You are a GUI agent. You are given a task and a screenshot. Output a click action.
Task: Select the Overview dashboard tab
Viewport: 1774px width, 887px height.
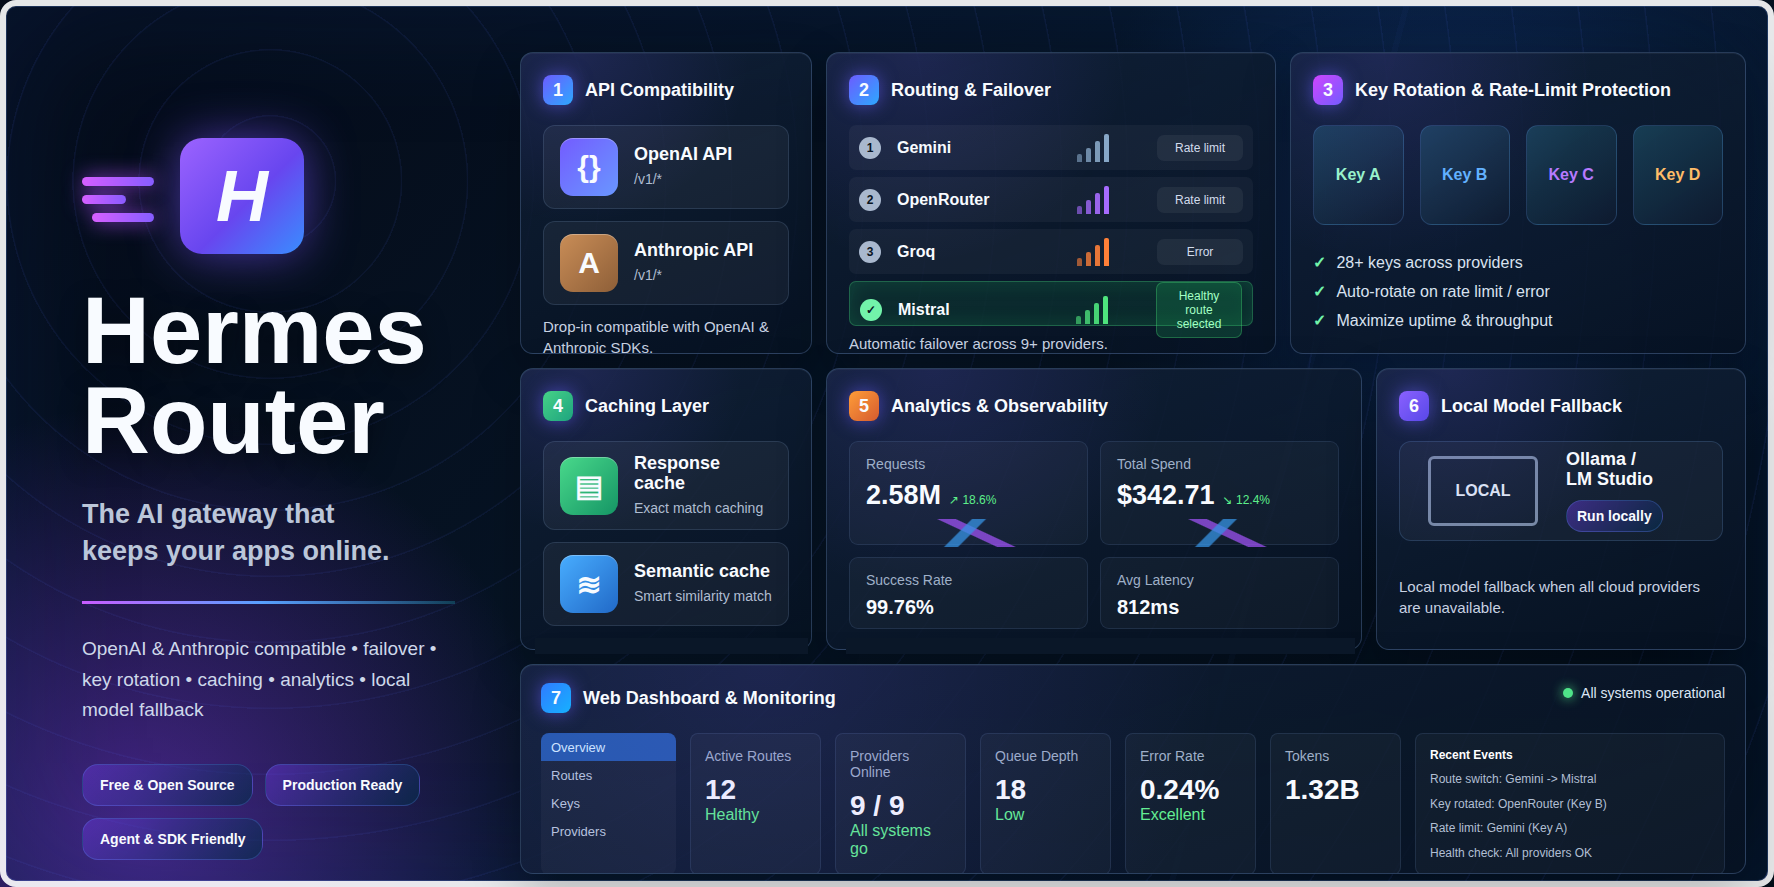click(x=608, y=747)
